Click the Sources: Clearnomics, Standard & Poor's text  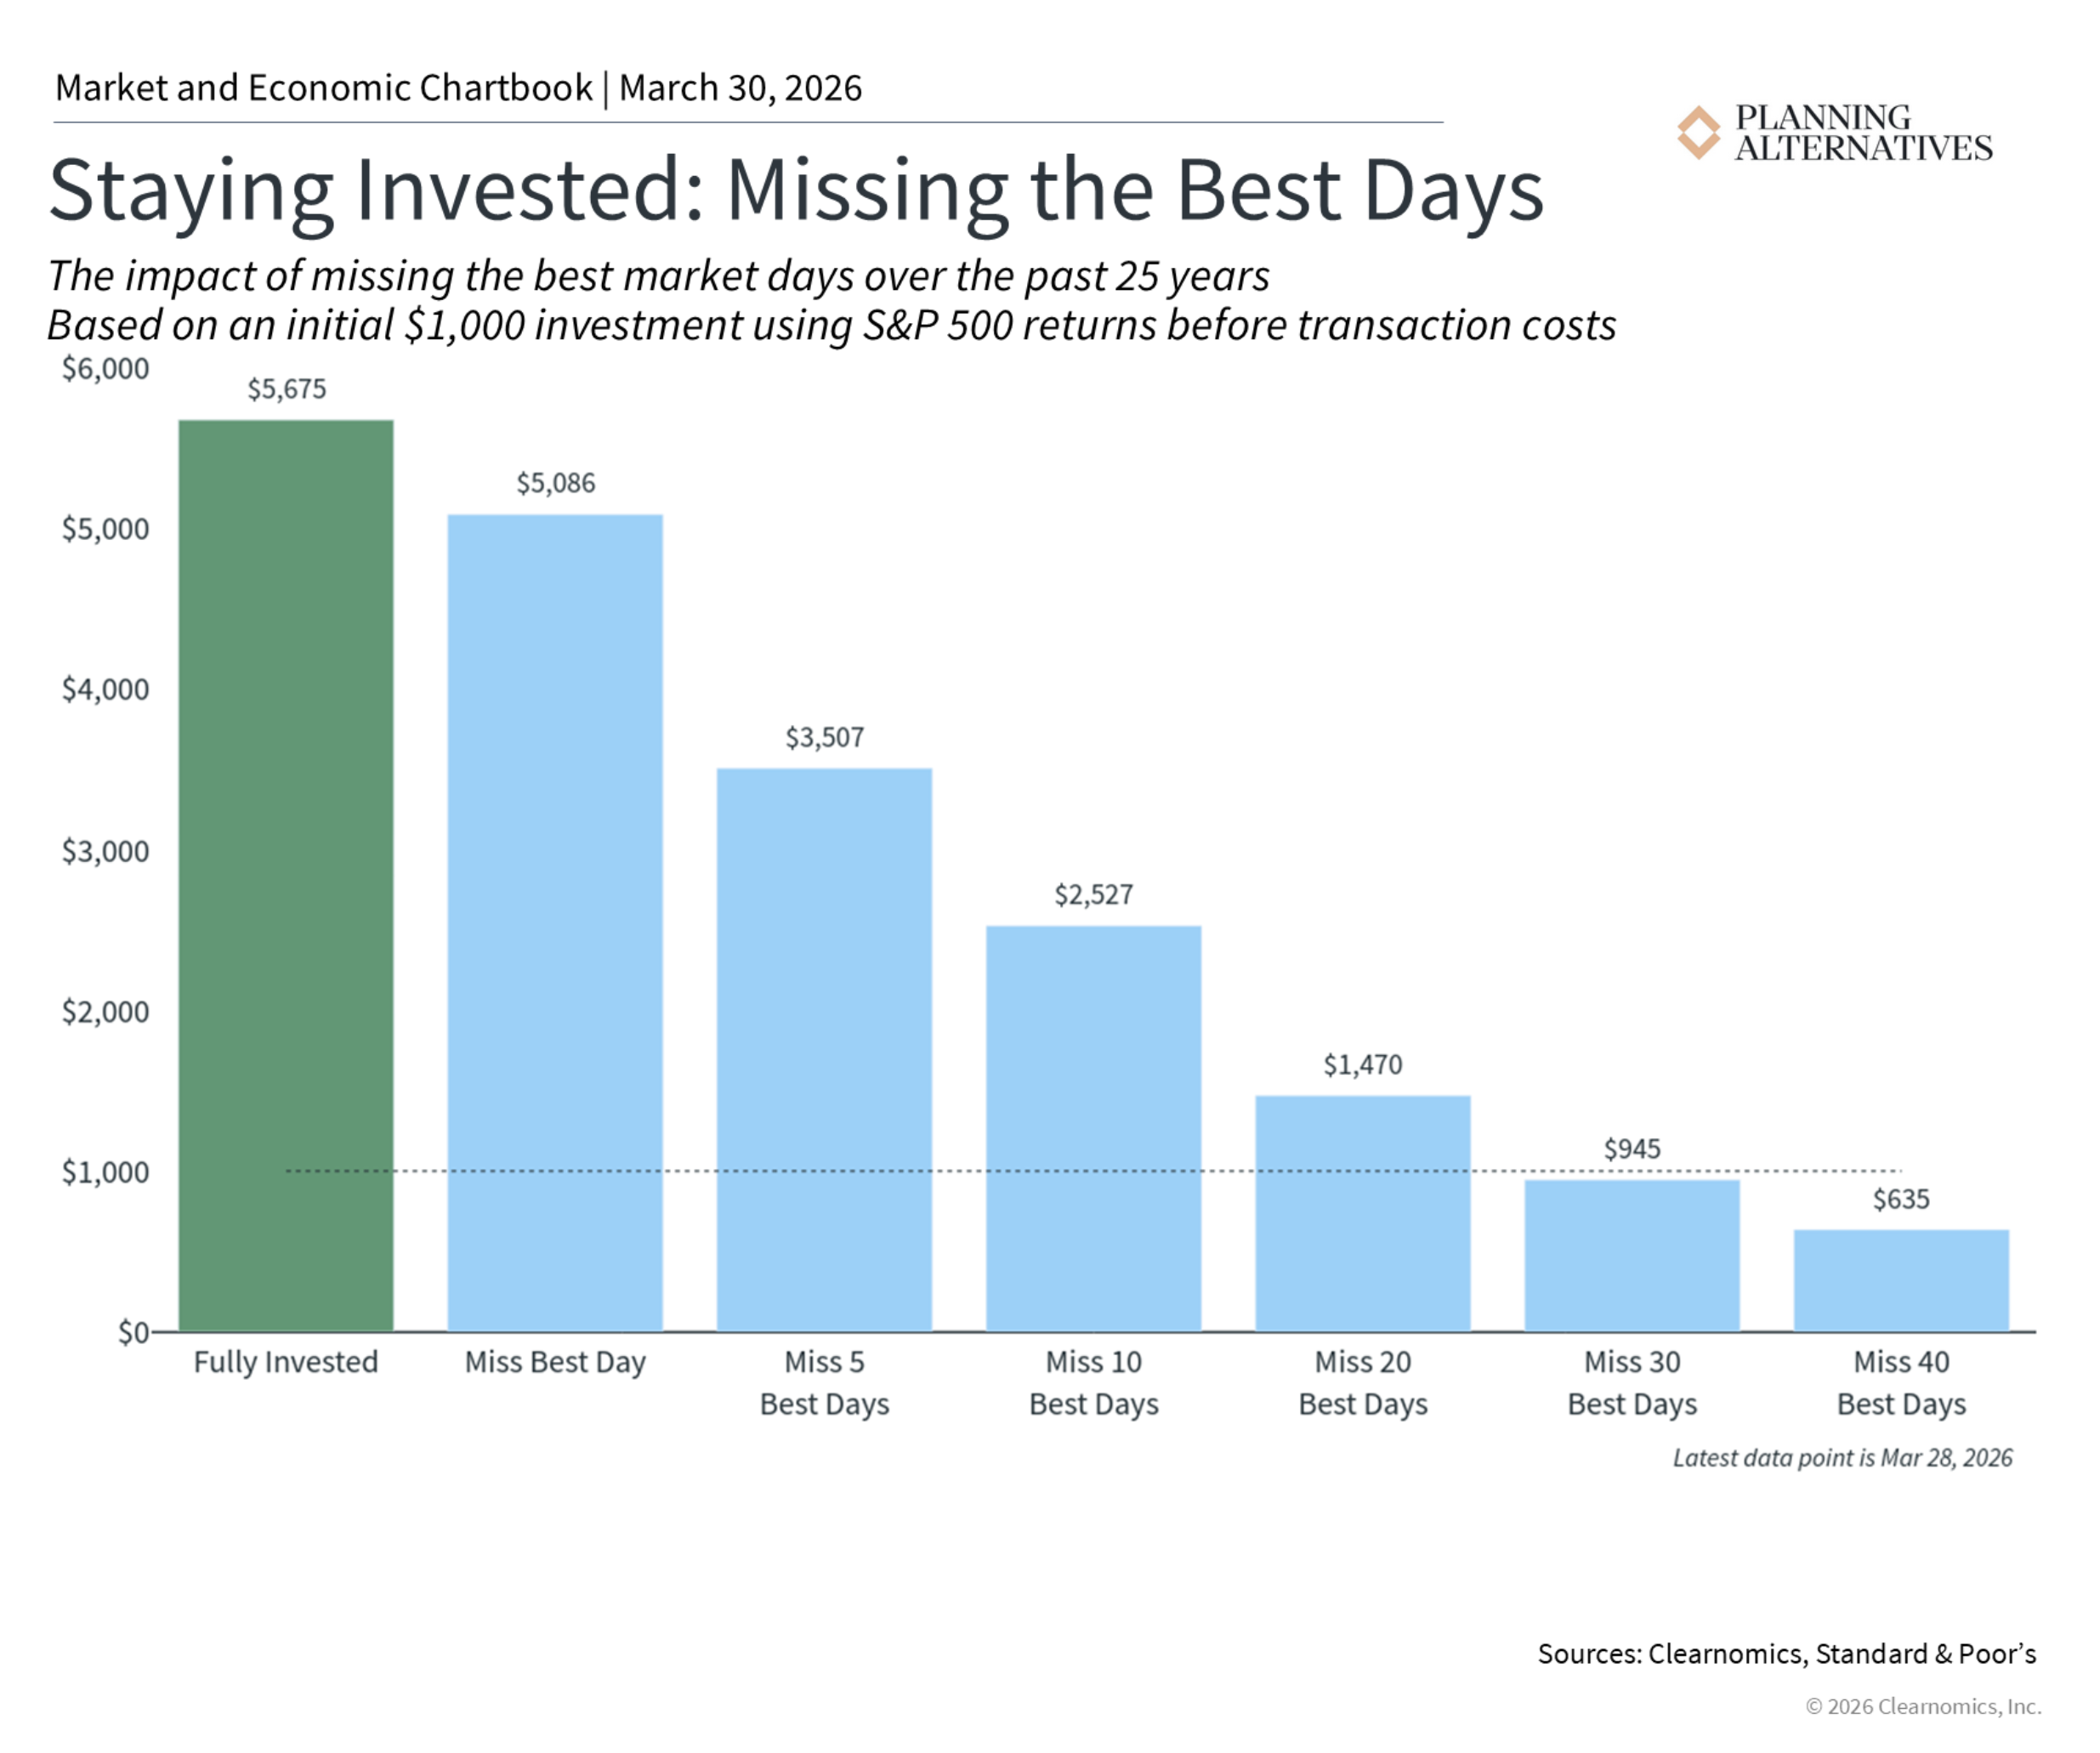click(1786, 1654)
